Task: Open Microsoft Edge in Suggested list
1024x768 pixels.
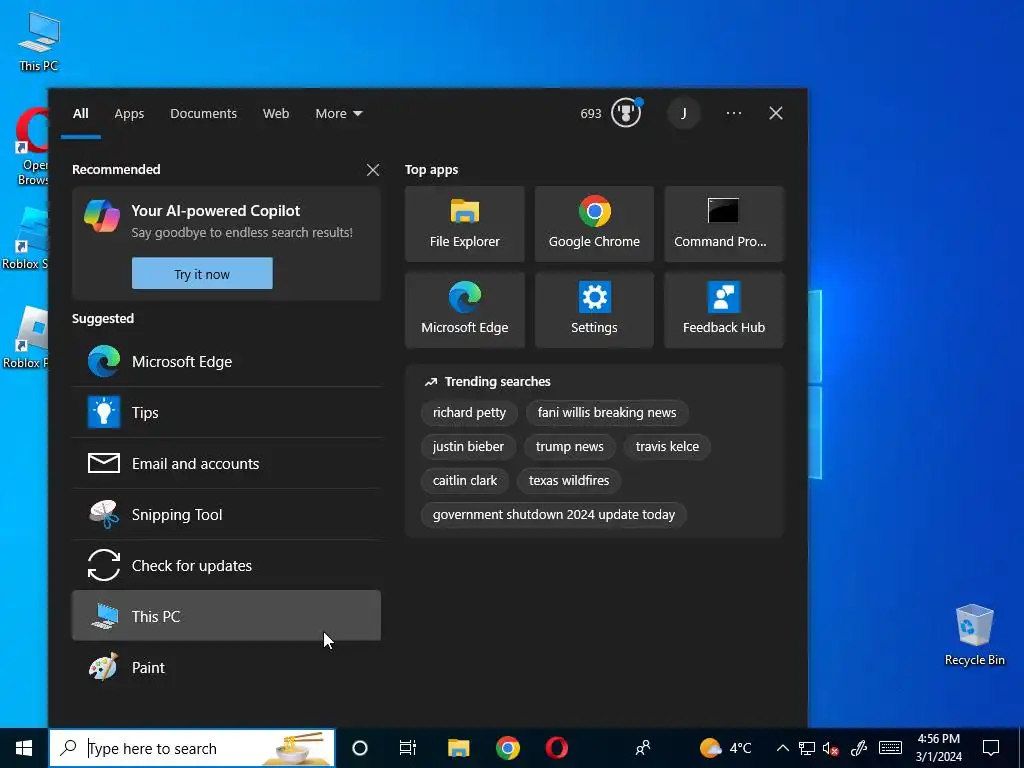Action: [x=226, y=362]
